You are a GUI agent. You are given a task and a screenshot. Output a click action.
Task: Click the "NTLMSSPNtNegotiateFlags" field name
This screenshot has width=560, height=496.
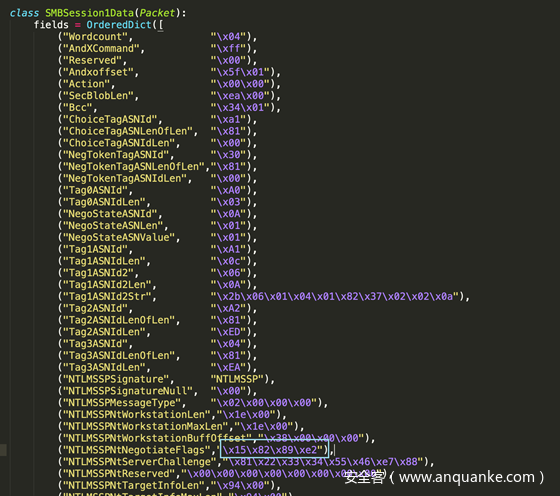coord(137,450)
